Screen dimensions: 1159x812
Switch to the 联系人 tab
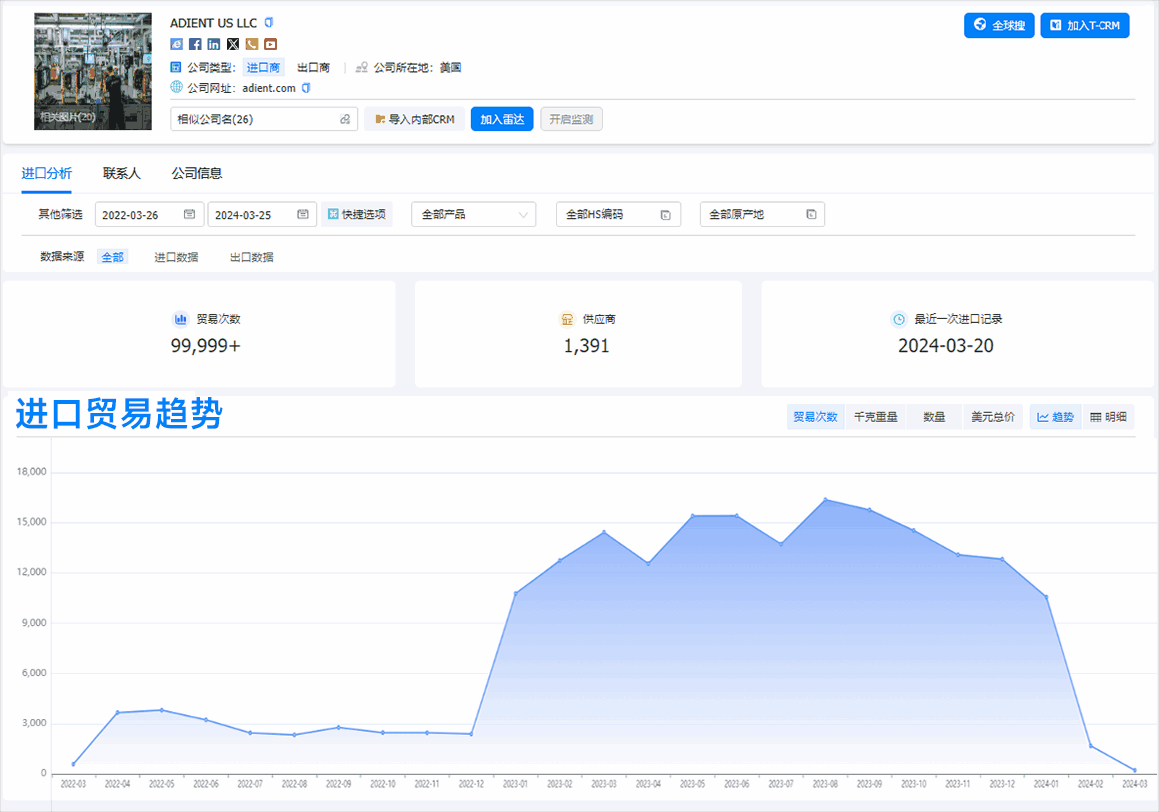[122, 173]
